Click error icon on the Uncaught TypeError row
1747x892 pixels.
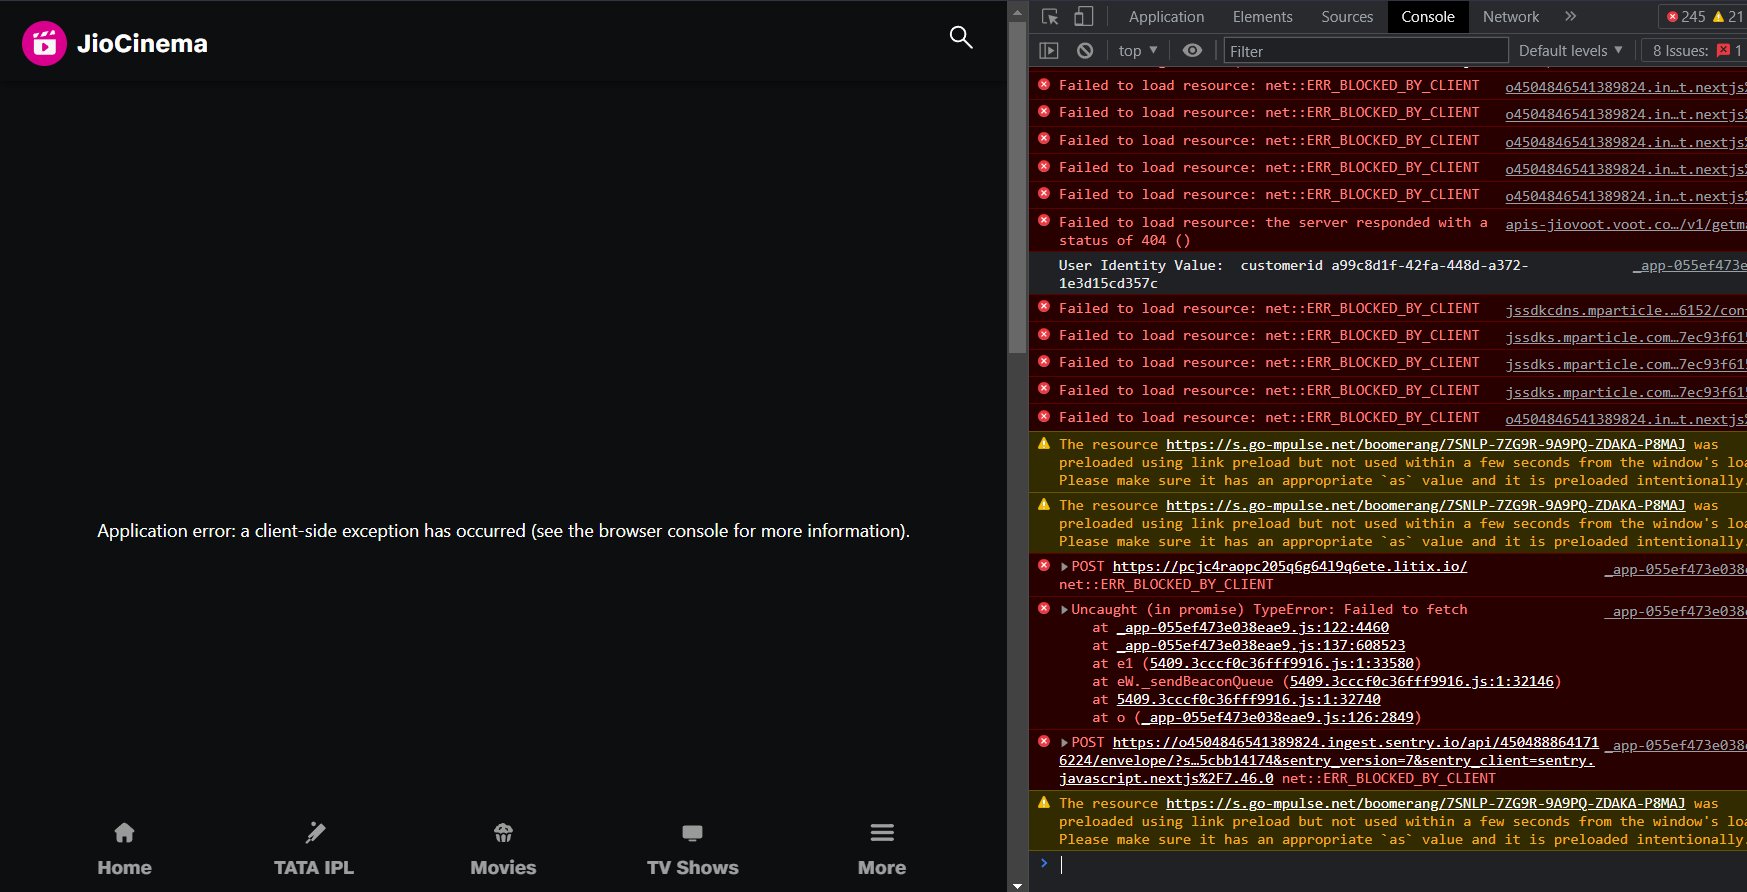[x=1044, y=608]
